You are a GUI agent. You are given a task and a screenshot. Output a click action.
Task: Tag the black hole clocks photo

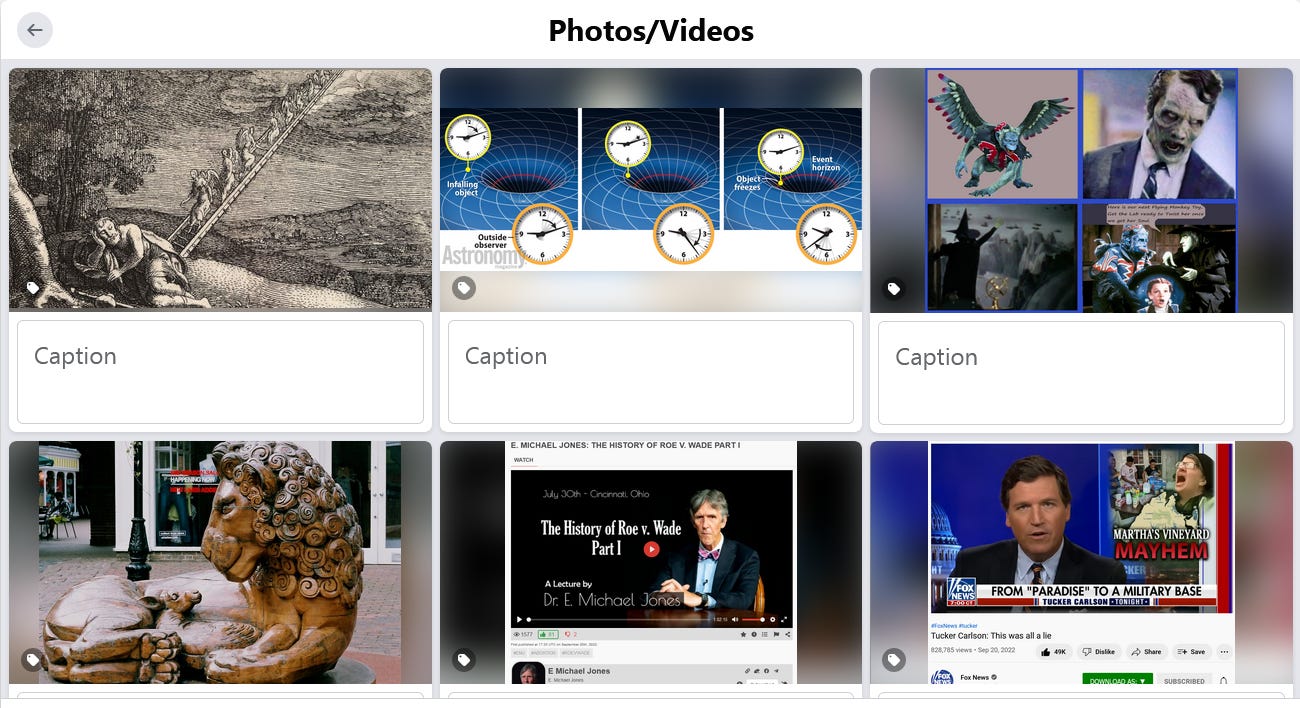click(463, 288)
